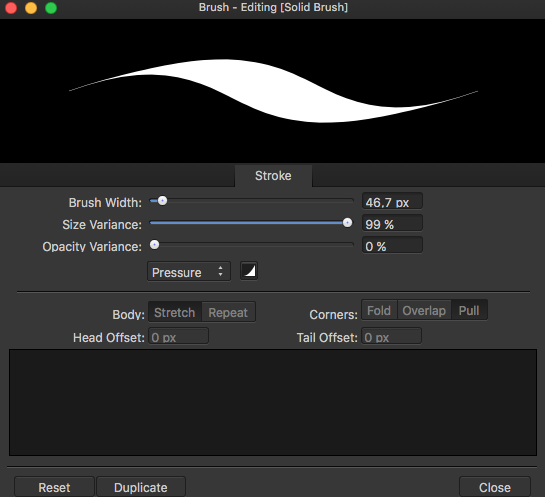
Task: Choose Overlap corners option
Action: 424,310
